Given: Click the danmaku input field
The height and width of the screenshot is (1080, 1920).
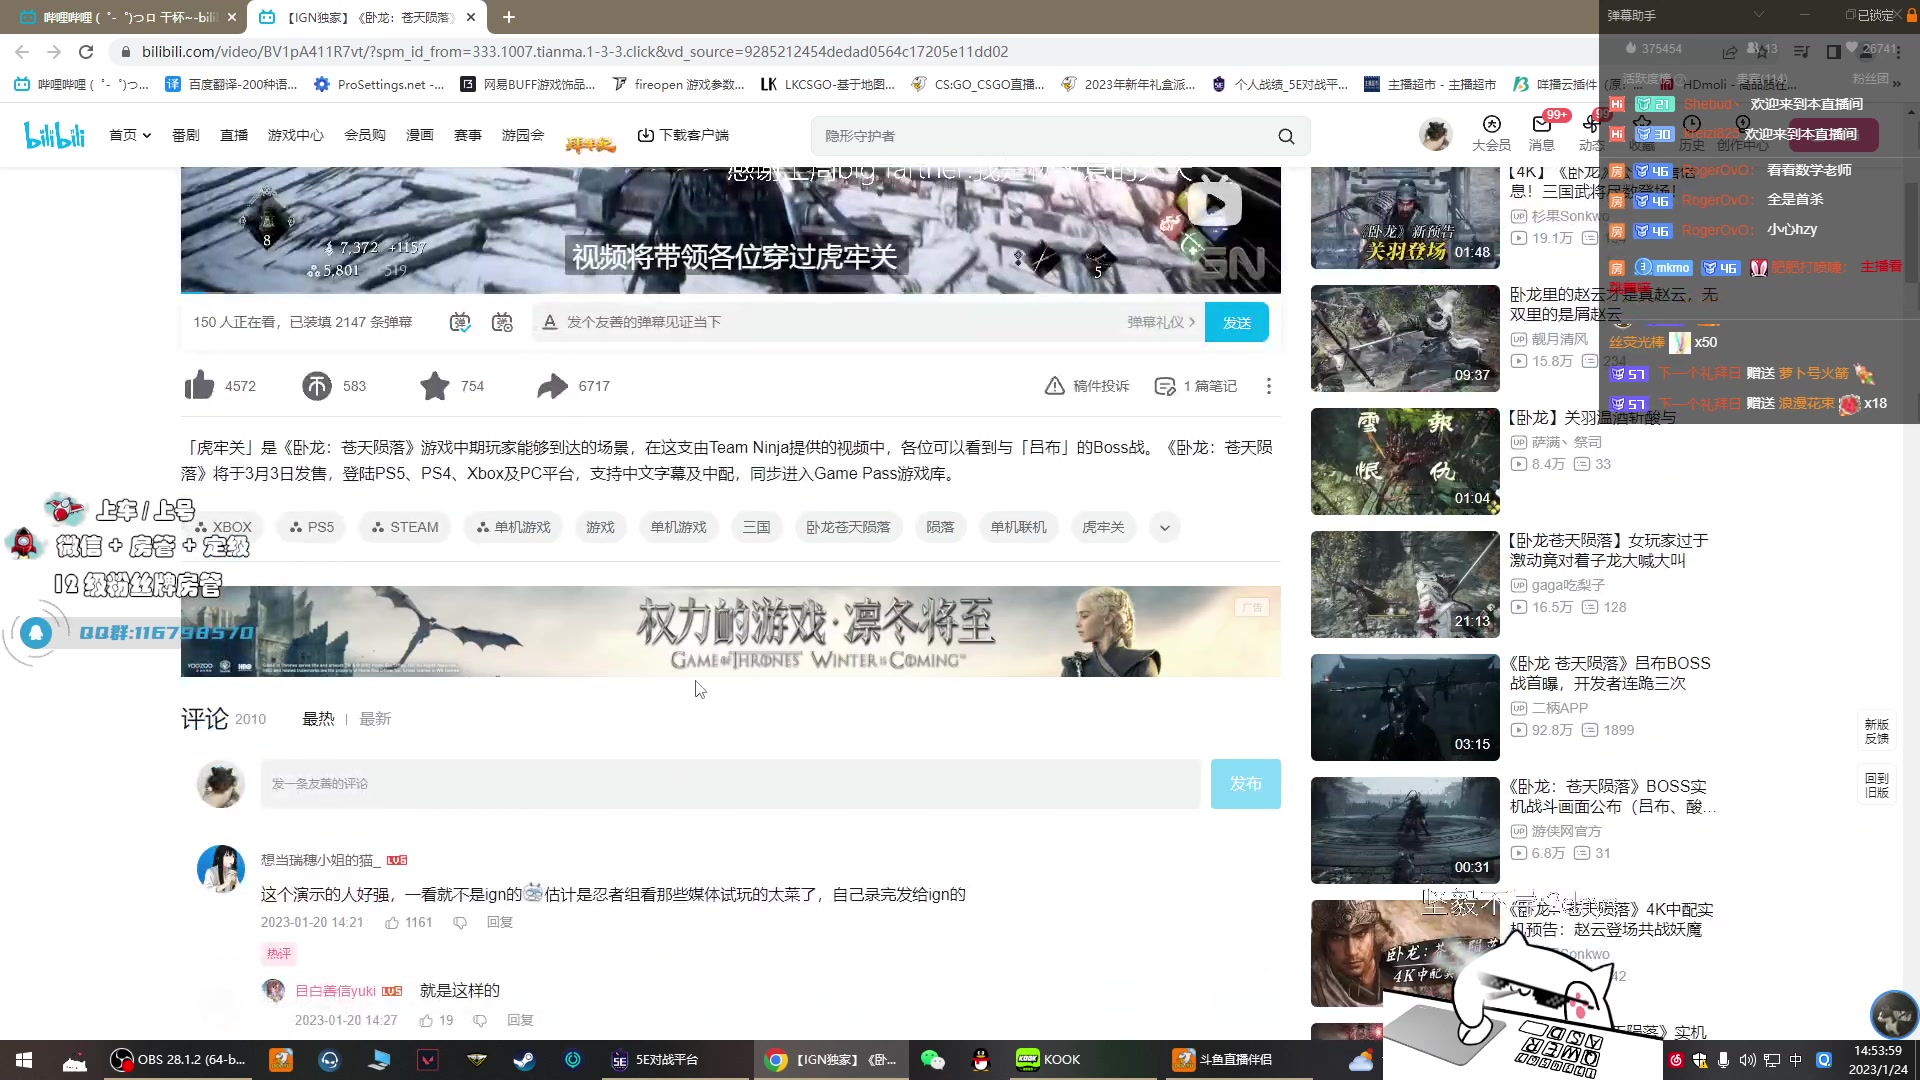Looking at the screenshot, I should [x=840, y=322].
